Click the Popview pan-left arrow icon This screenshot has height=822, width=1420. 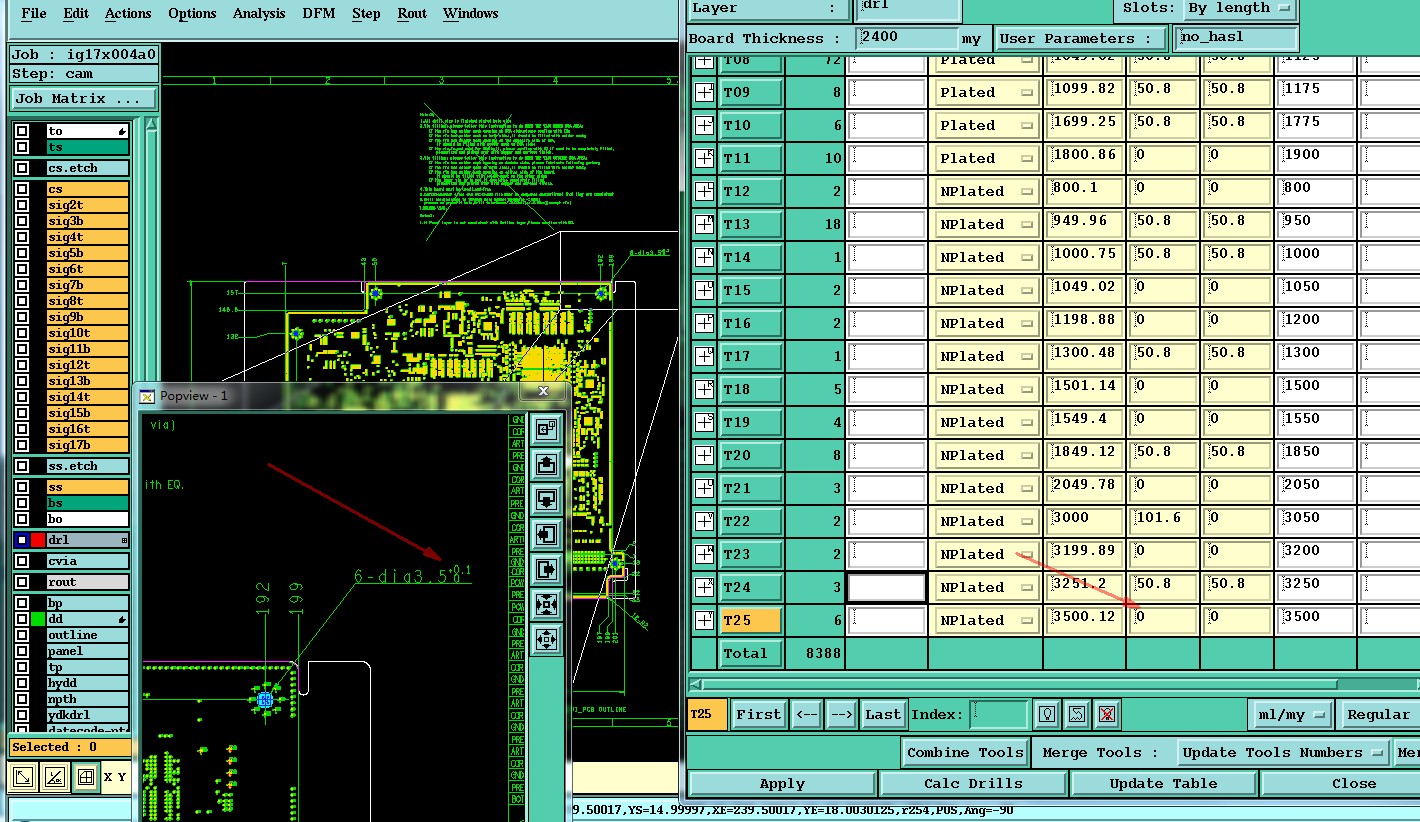pyautogui.click(x=546, y=534)
